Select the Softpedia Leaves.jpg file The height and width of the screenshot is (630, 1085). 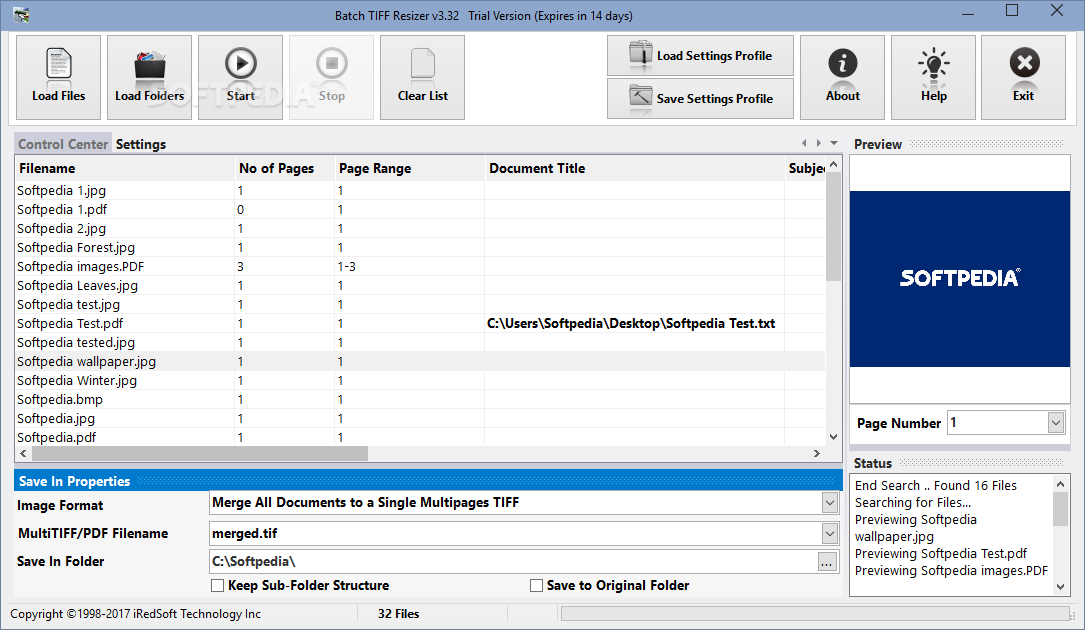(420, 285)
